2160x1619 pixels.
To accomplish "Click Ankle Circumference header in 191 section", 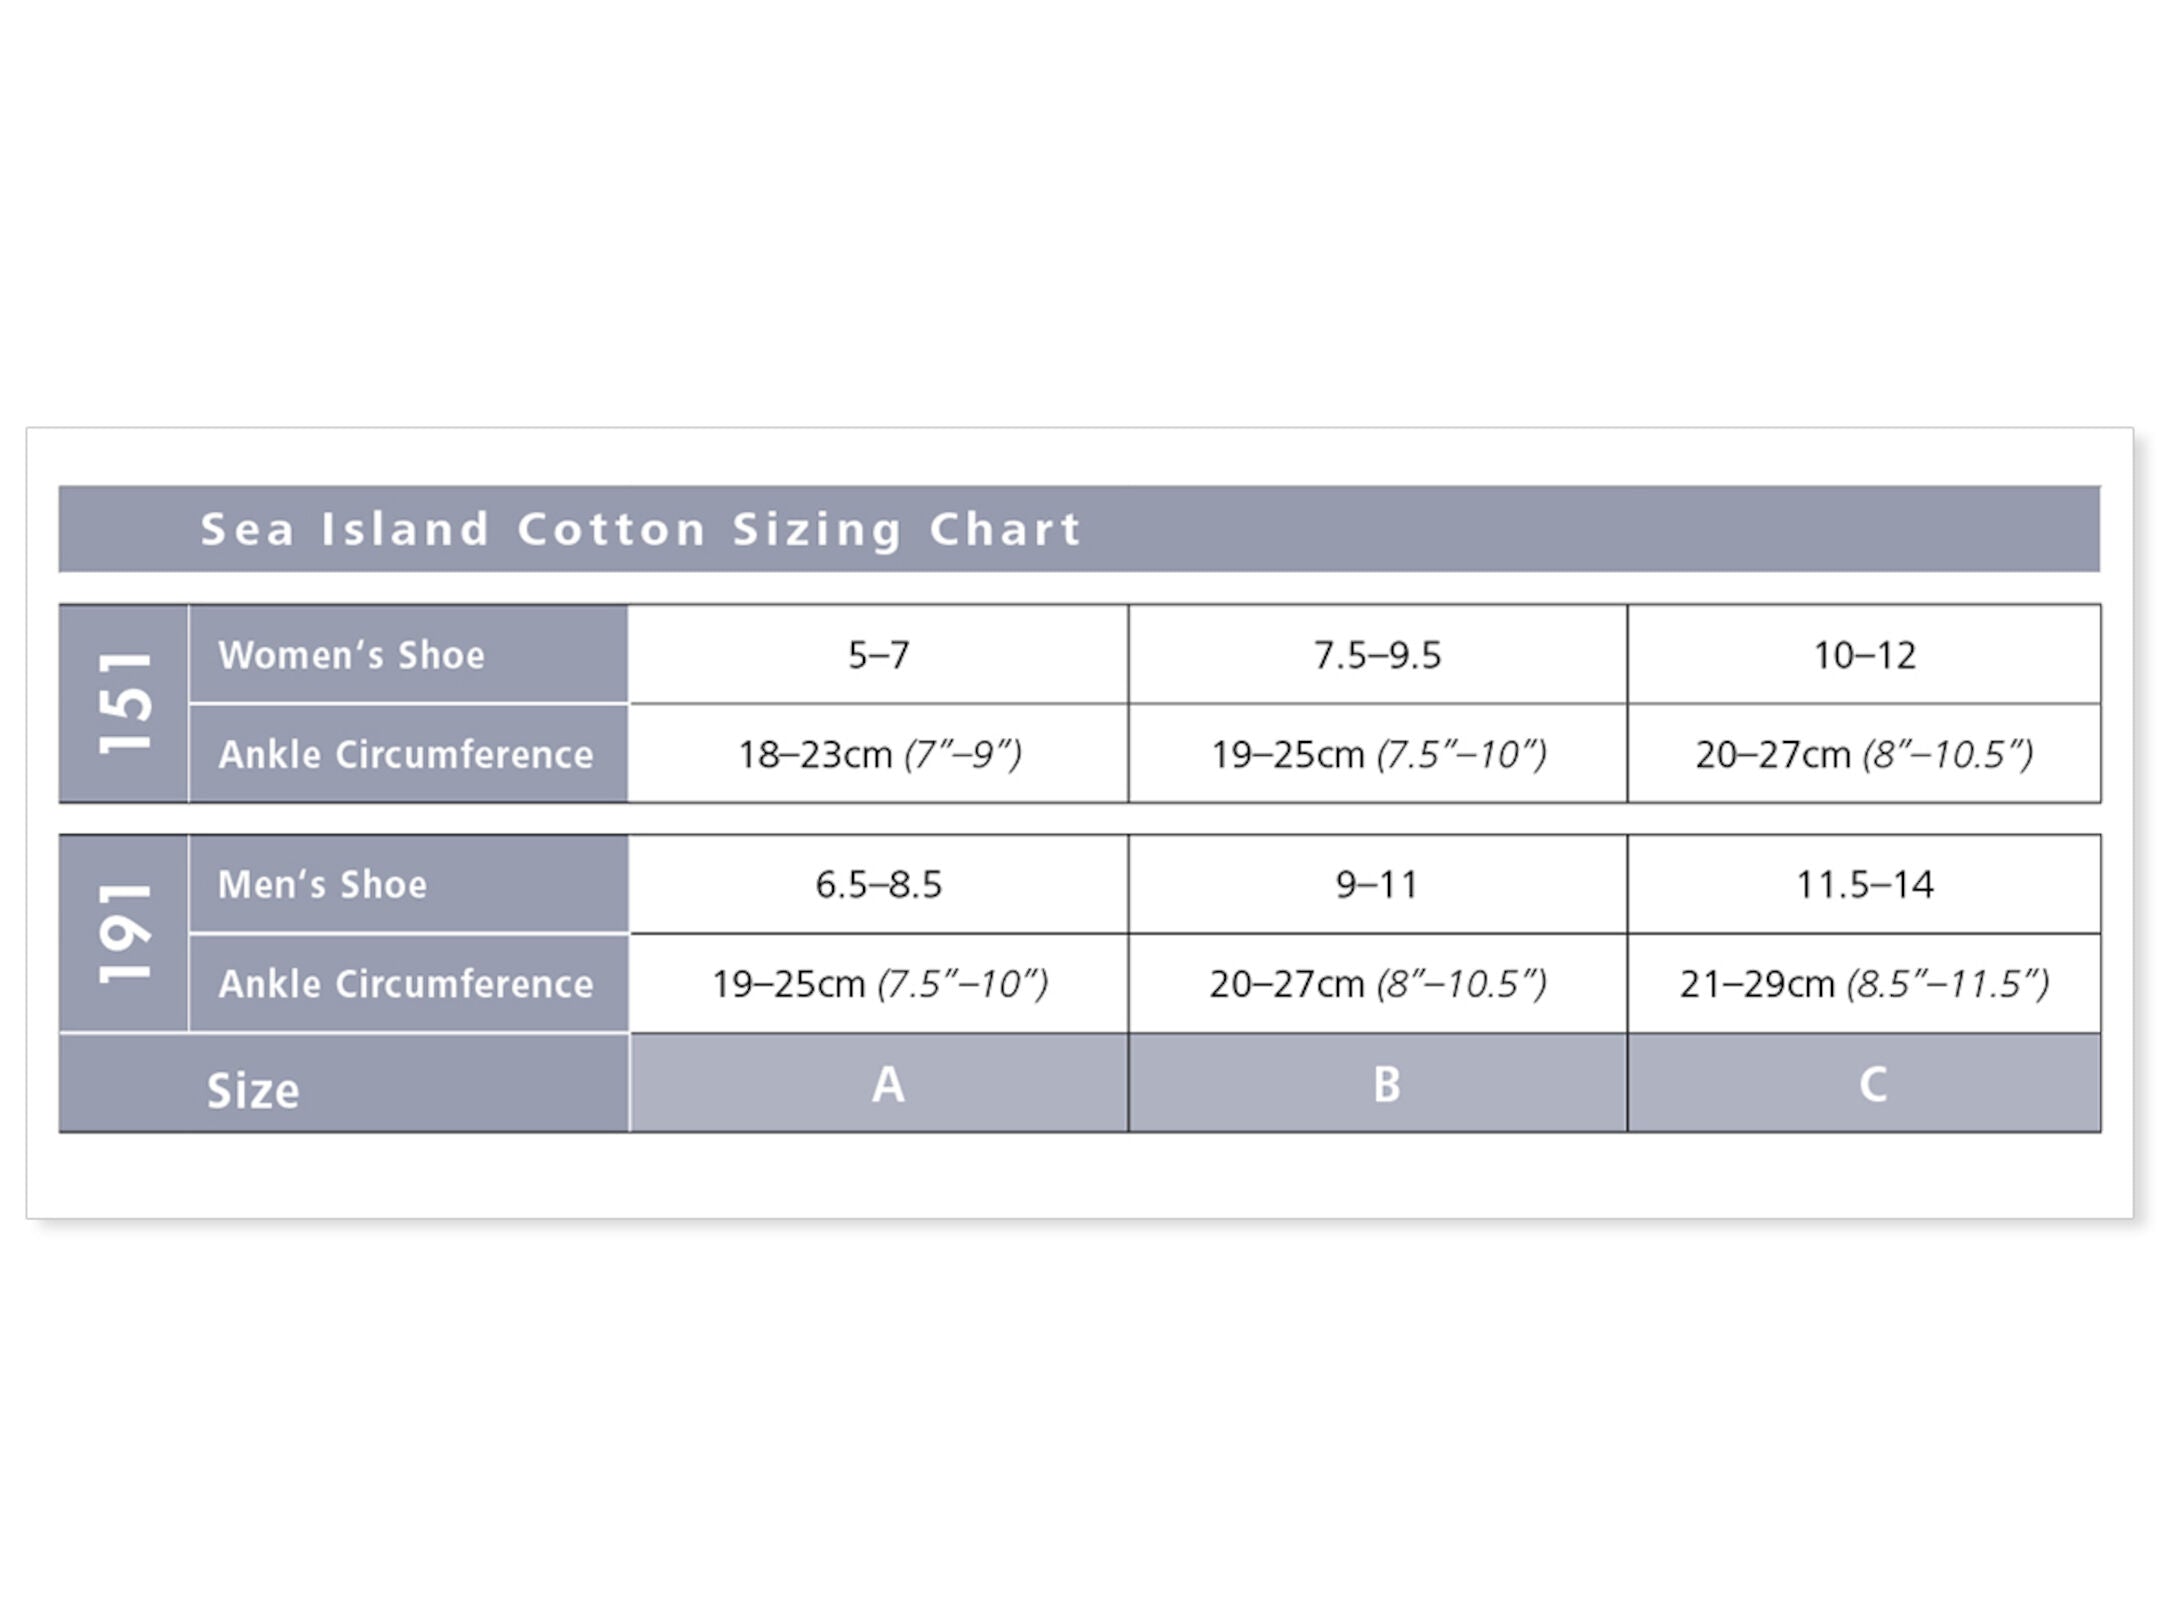I will tap(406, 984).
